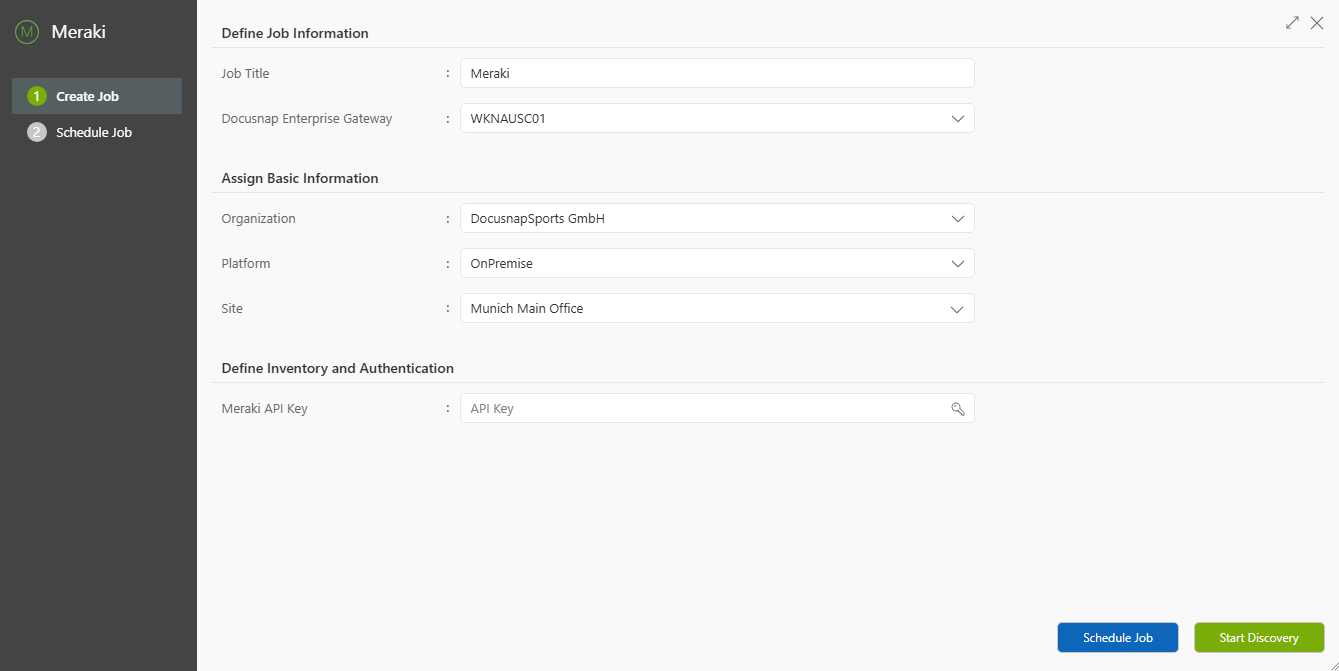This screenshot has height=671, width=1339.
Task: Focus the Job Title input field
Action: coord(717,73)
